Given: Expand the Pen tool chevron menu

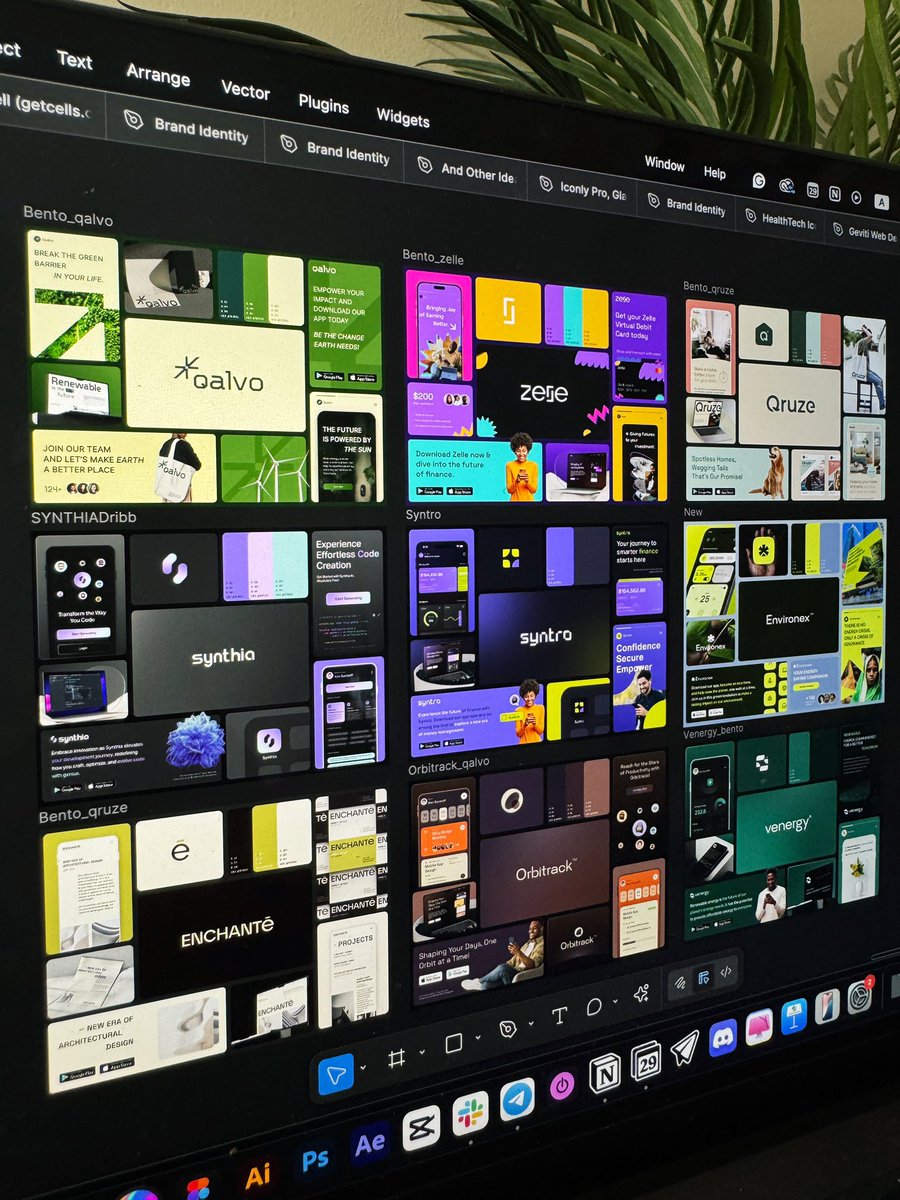Looking at the screenshot, I should pos(531,1023).
